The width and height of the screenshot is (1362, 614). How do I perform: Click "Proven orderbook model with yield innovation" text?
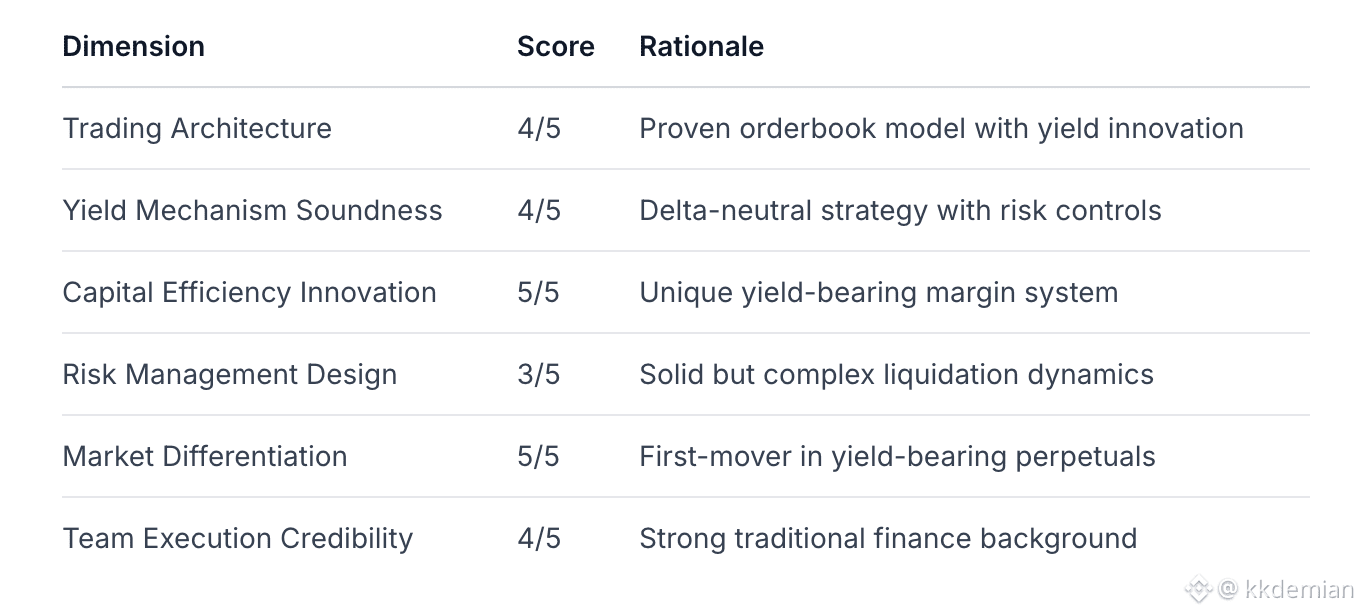point(941,128)
